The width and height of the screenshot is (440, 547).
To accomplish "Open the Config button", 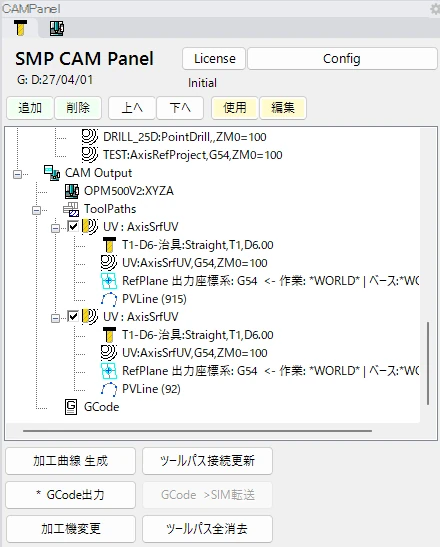I will [x=342, y=58].
